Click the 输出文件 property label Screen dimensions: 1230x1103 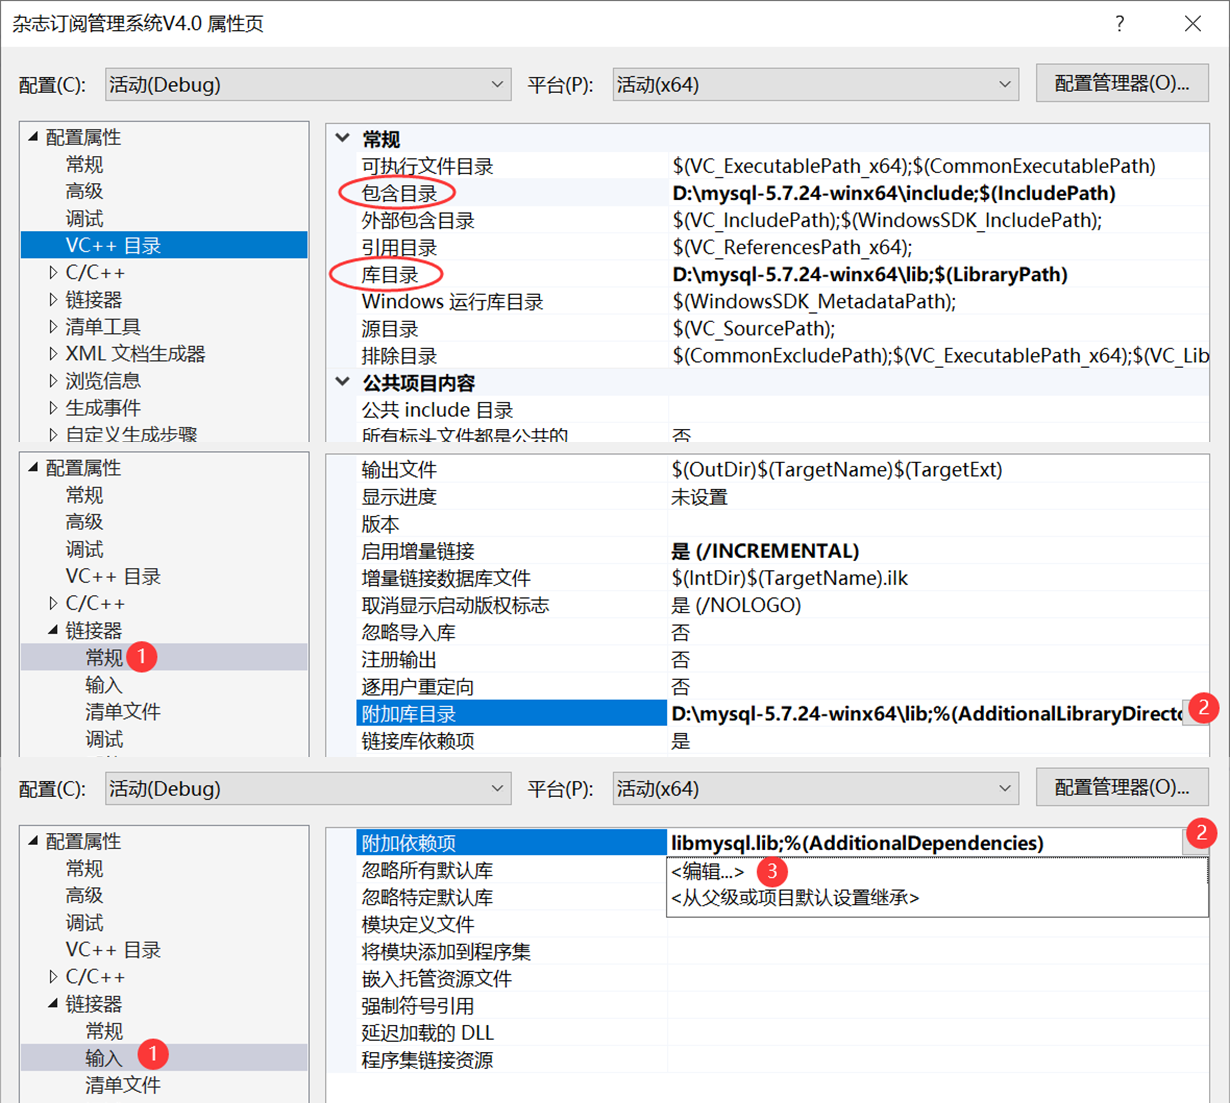pyautogui.click(x=399, y=469)
